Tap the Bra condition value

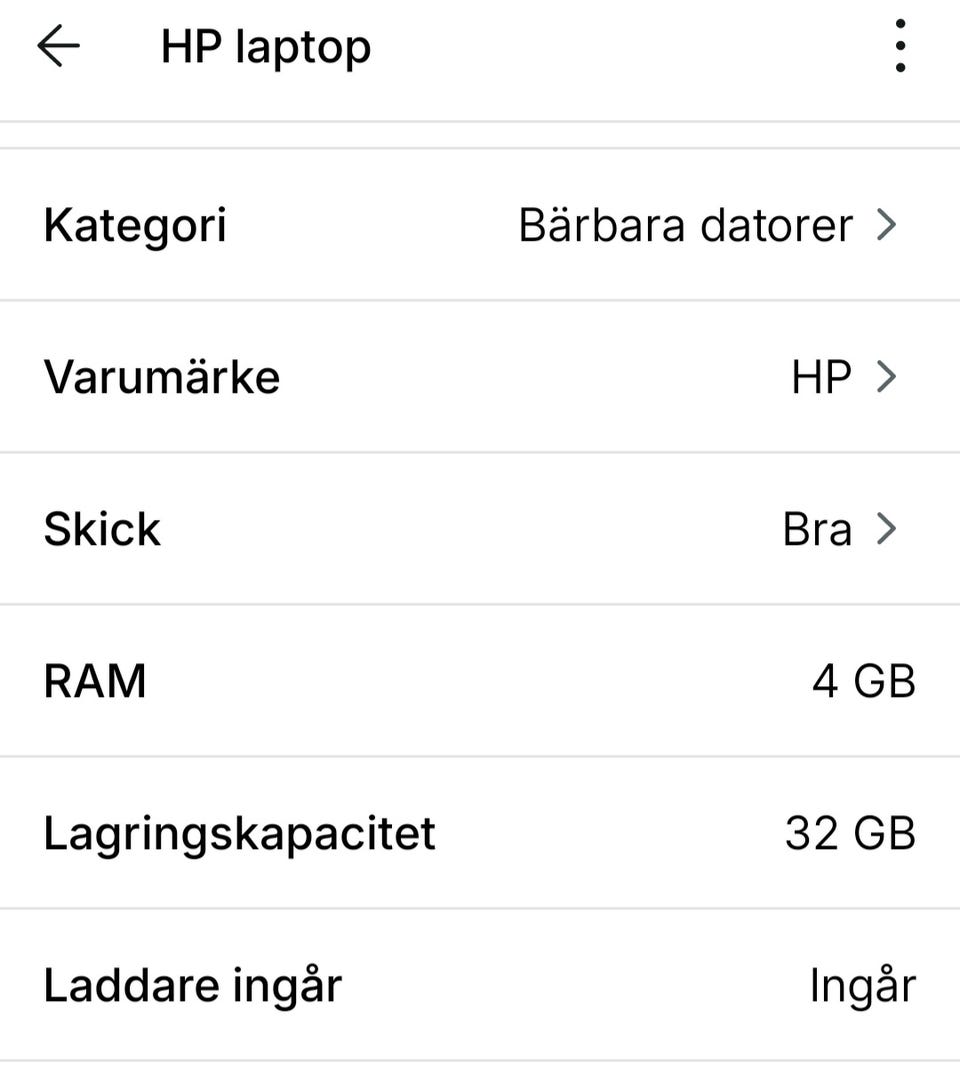tap(817, 529)
